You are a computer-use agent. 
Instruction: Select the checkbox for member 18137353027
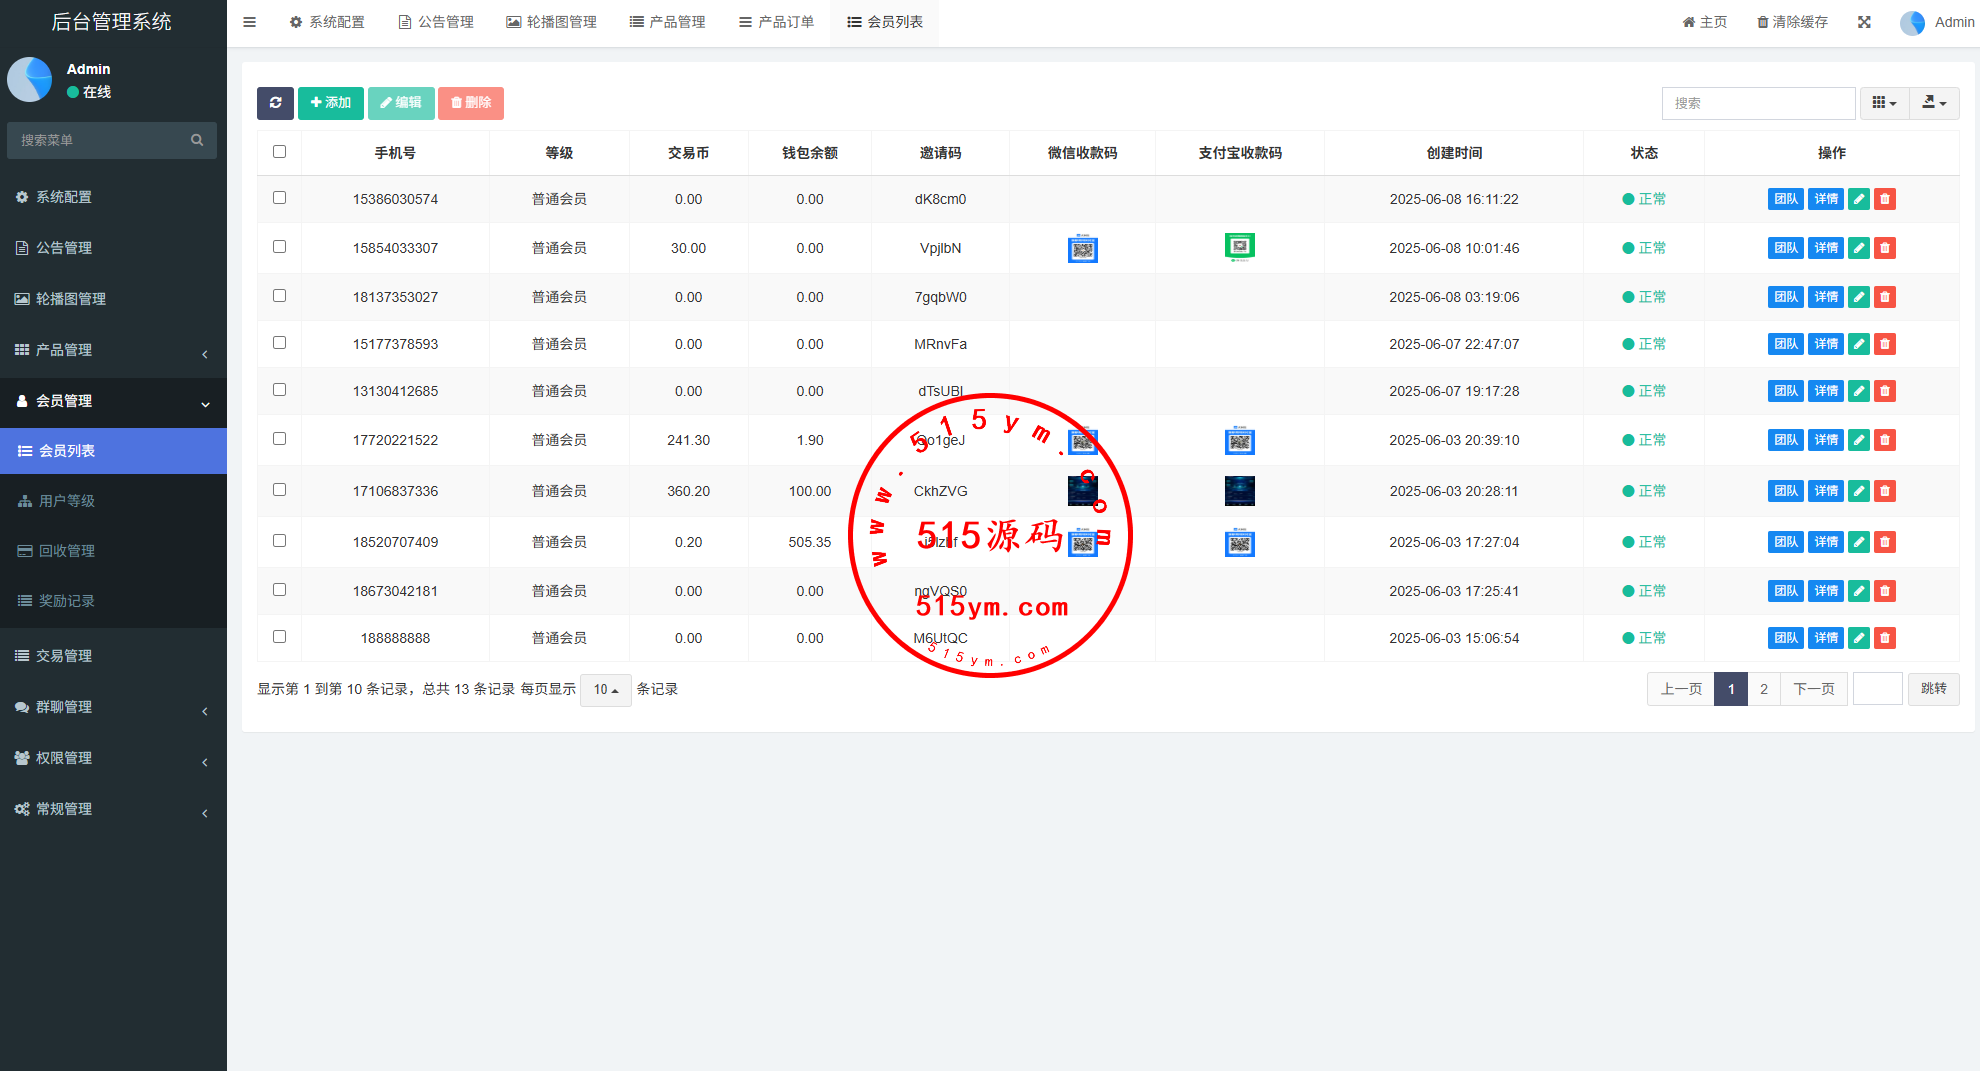pyautogui.click(x=279, y=296)
